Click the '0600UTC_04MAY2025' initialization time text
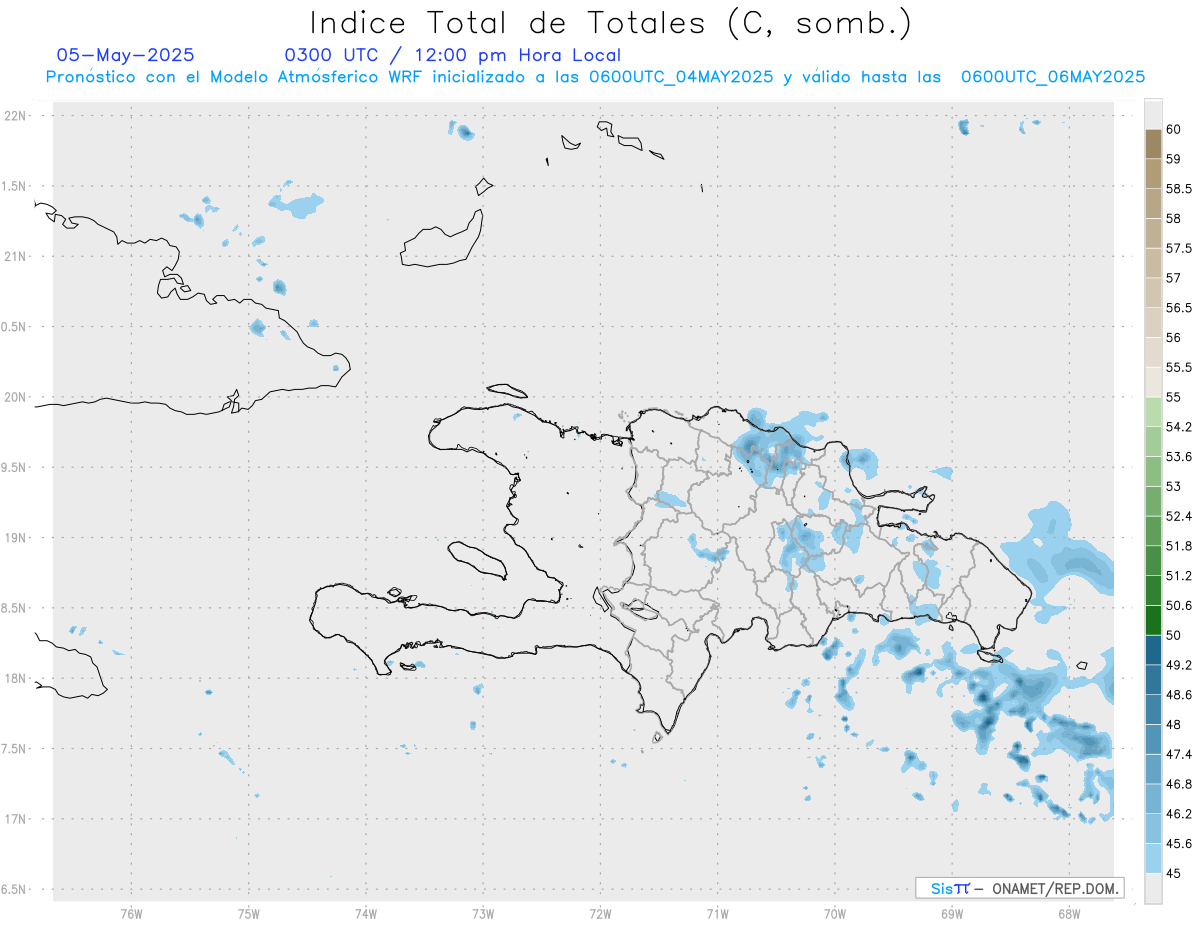Image resolution: width=1200 pixels, height=927 pixels. [x=680, y=77]
